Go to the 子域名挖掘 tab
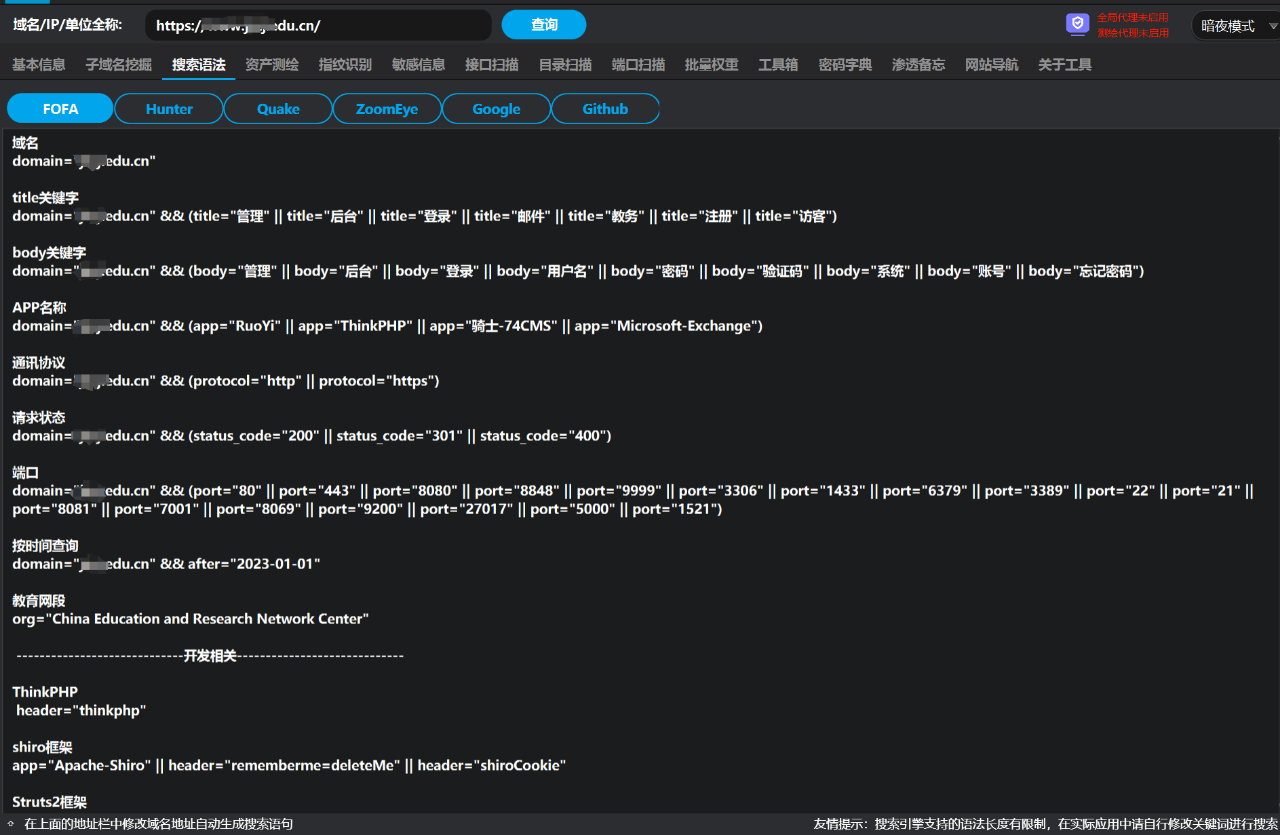The image size is (1280, 835). [x=119, y=65]
